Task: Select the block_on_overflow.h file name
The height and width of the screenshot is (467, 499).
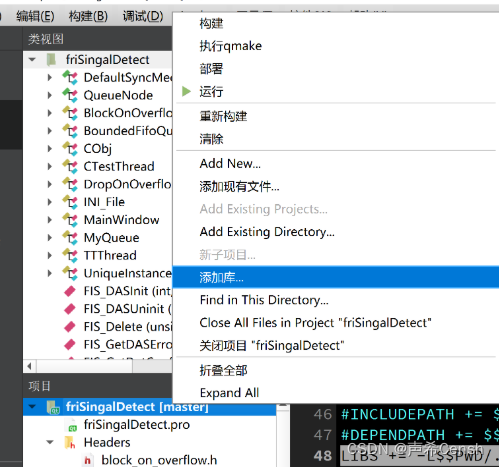Action: pos(159,460)
